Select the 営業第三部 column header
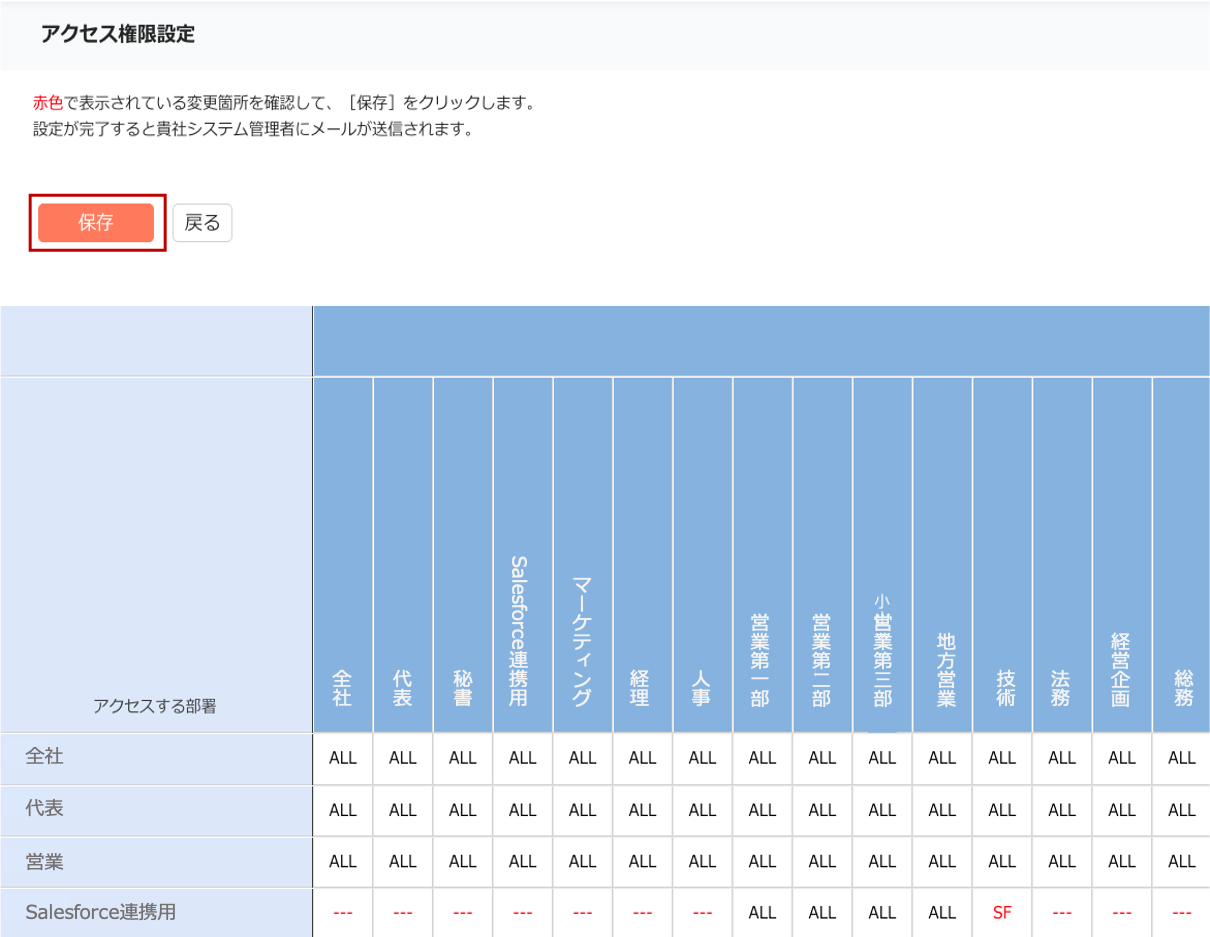This screenshot has width=1210, height=937. (883, 555)
